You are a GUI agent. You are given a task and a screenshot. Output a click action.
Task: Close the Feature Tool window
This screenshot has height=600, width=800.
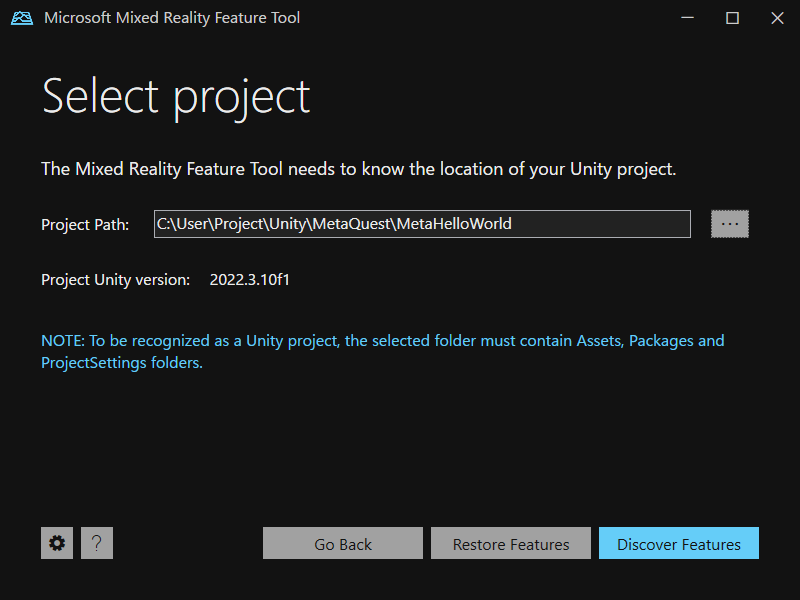[x=777, y=18]
